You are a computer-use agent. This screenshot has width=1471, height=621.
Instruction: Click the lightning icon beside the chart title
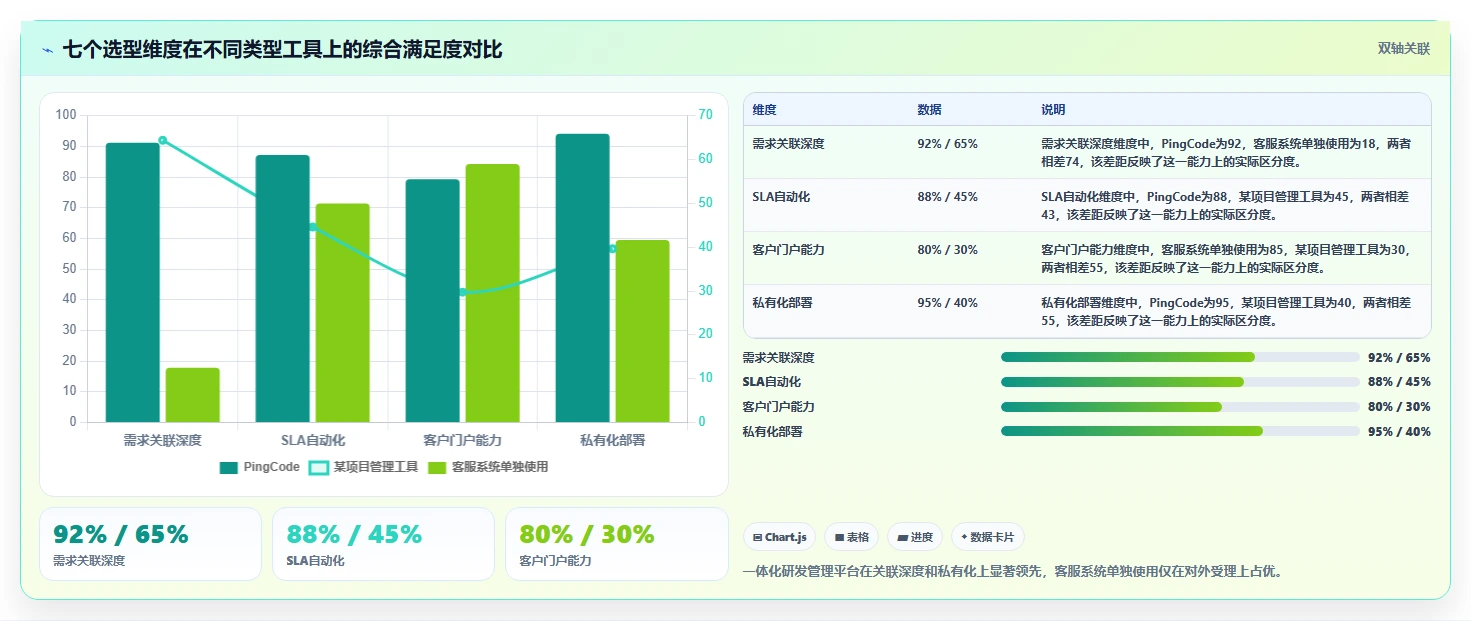pyautogui.click(x=47, y=50)
